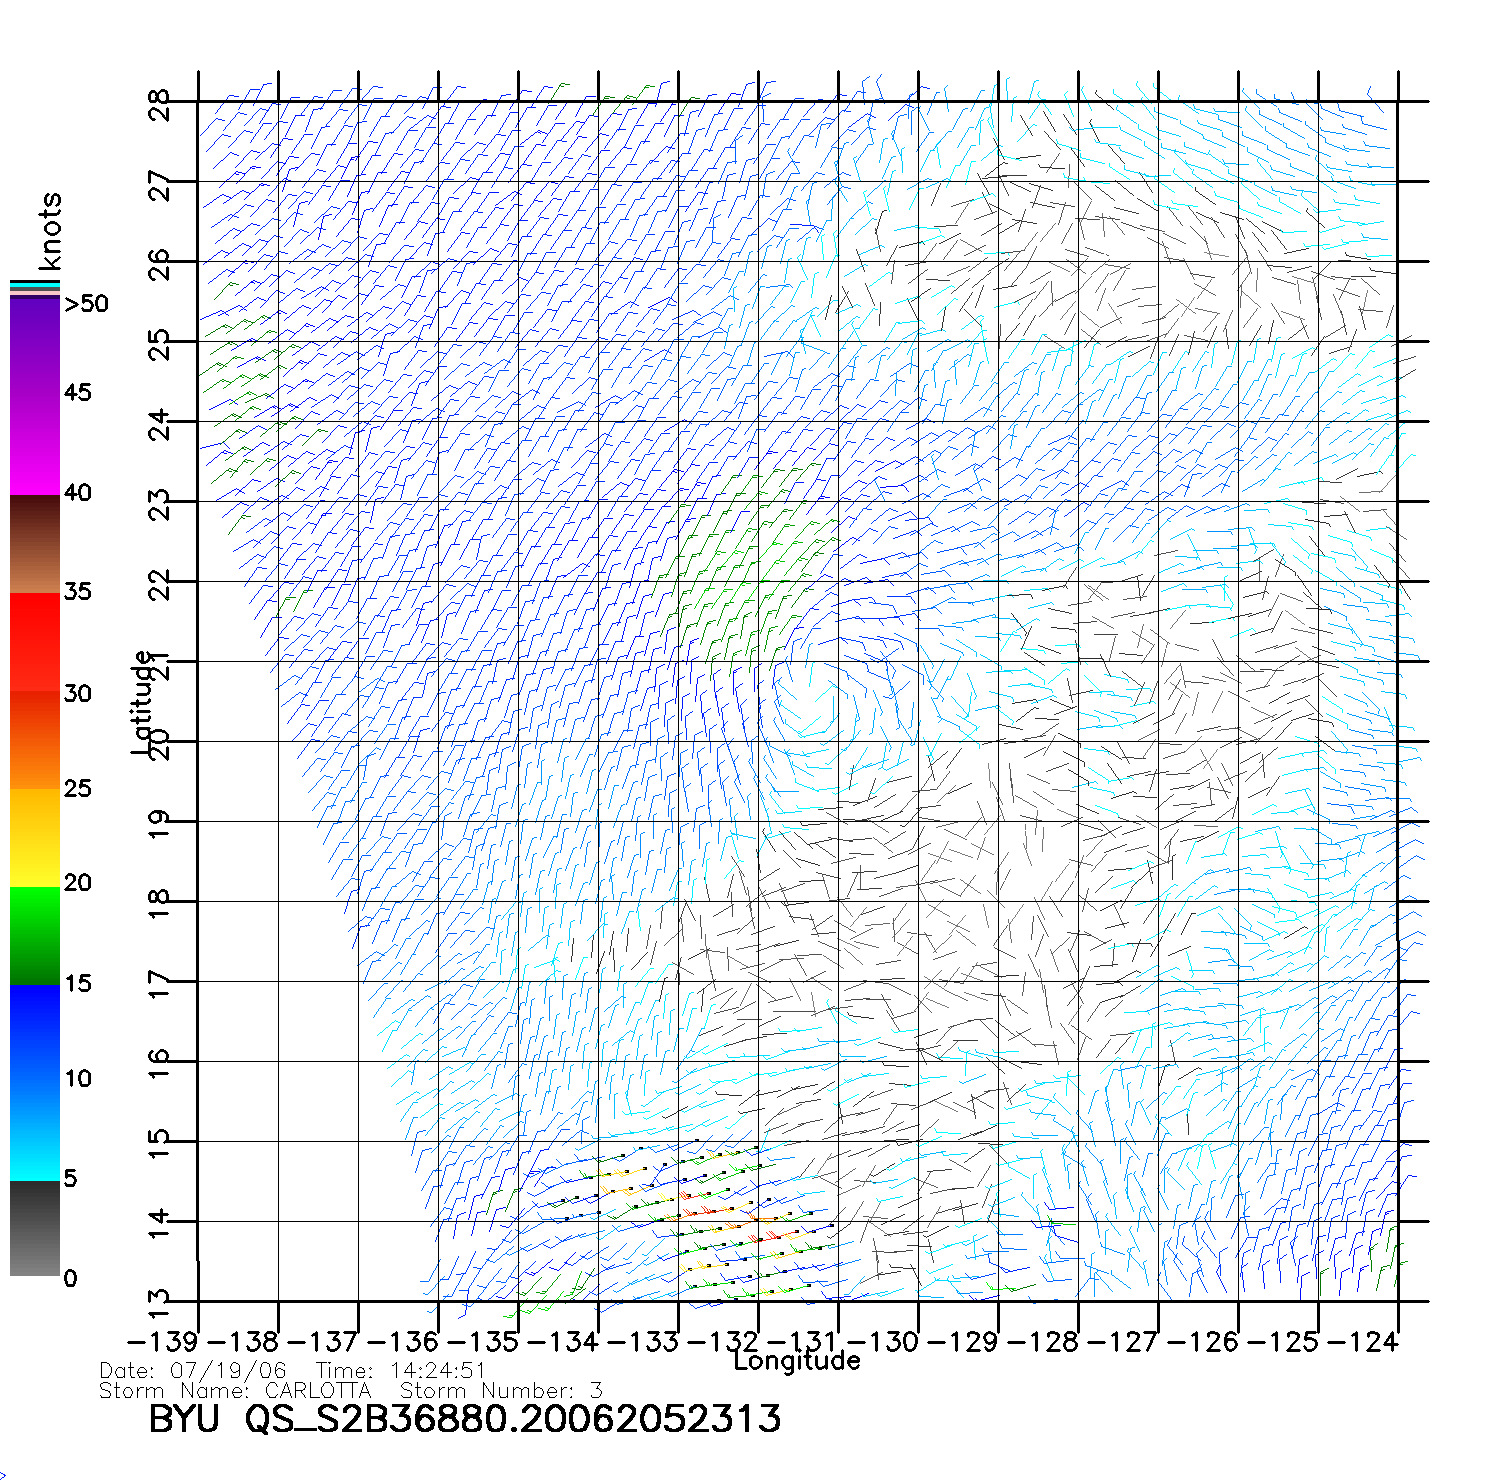
Task: Click the Time 14:24:51 text
Action: tap(401, 1371)
